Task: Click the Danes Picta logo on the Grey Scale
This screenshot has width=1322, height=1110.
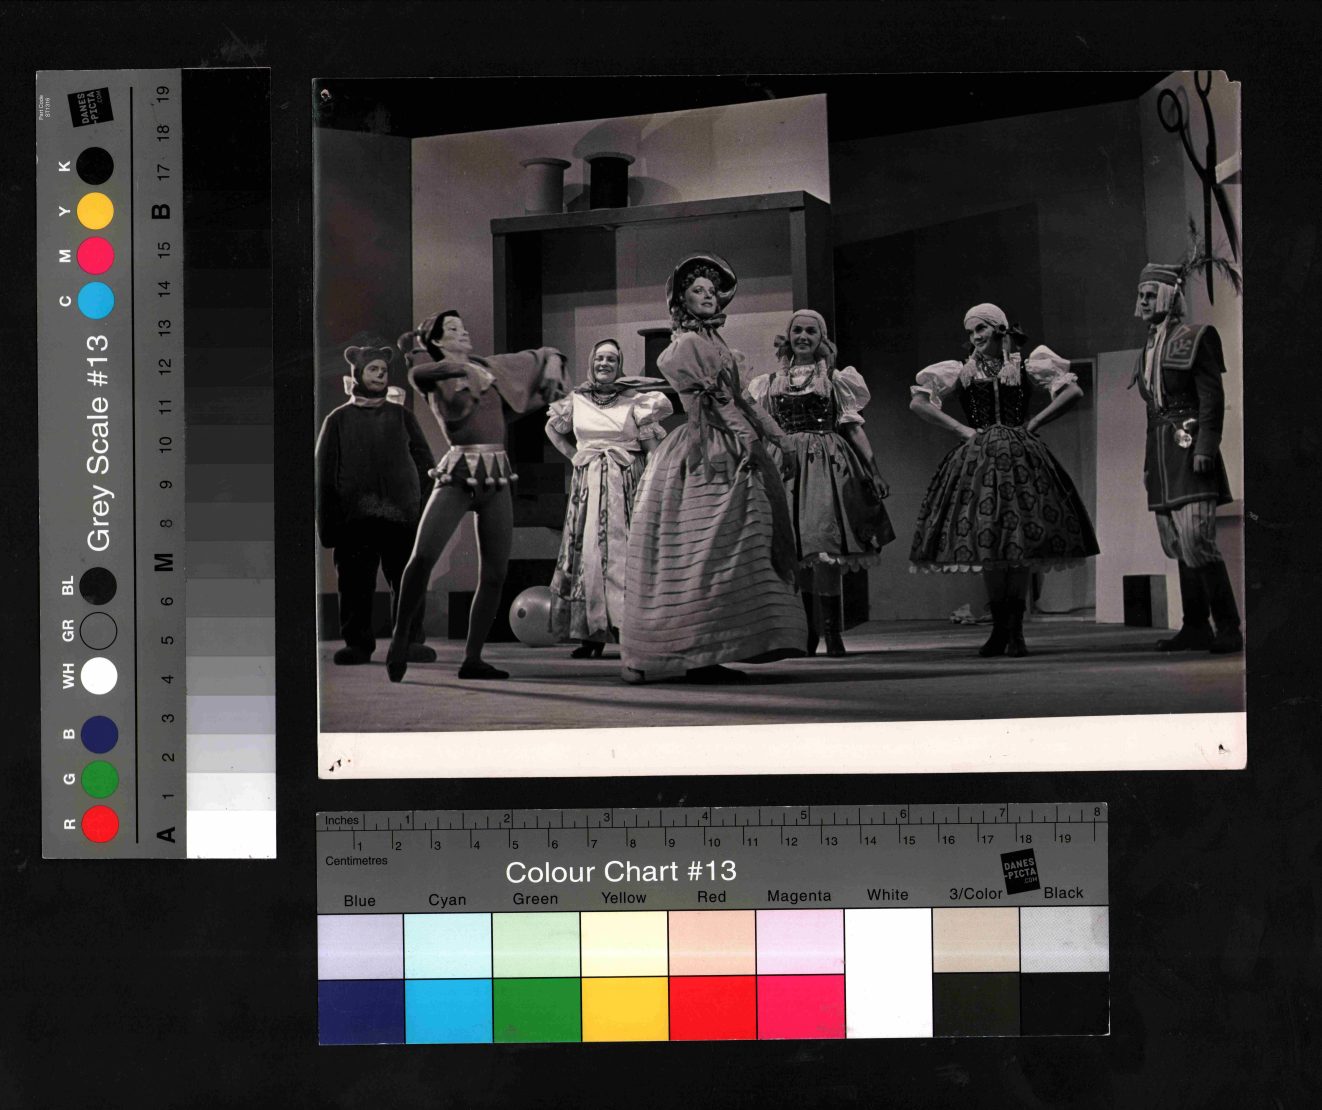Action: tap(91, 109)
